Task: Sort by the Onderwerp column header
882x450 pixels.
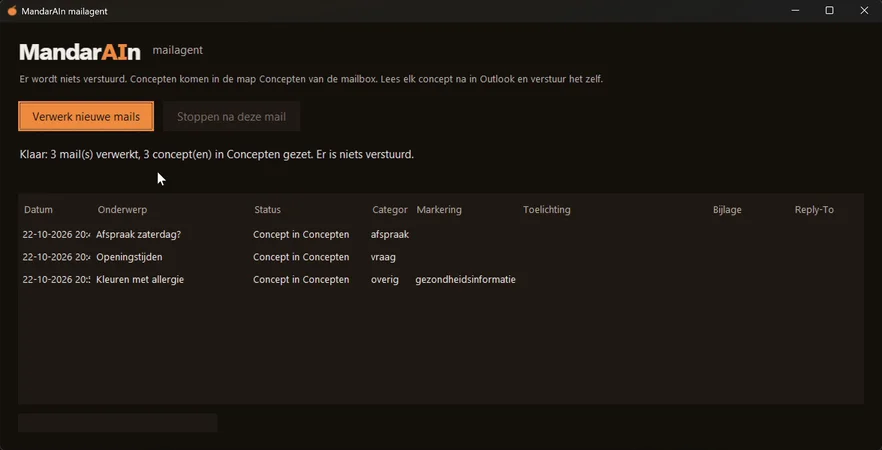Action: (x=122, y=209)
